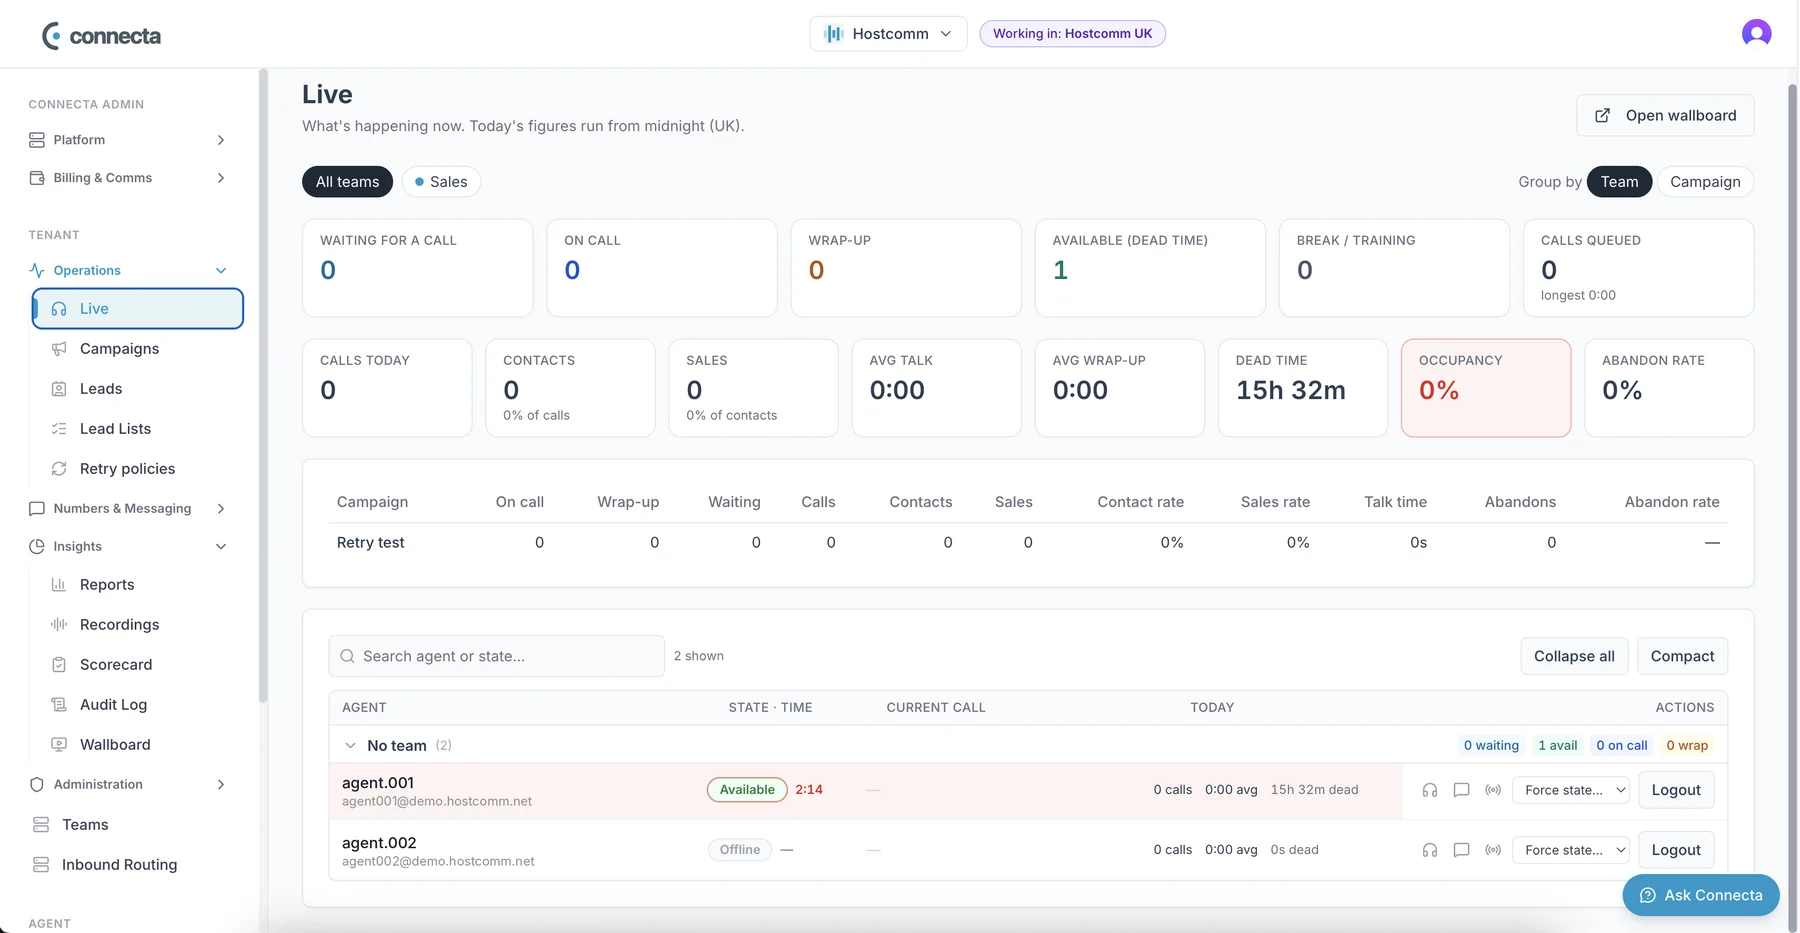Log out agent.001
Screen dimensions: 1800x933
tap(1676, 790)
